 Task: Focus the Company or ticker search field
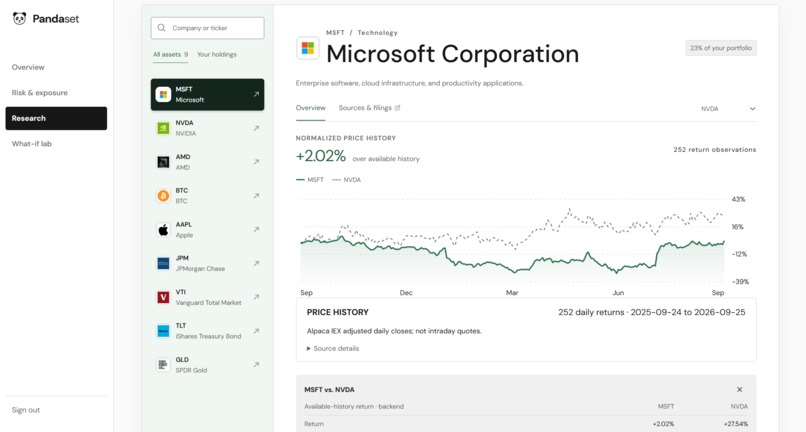(207, 28)
